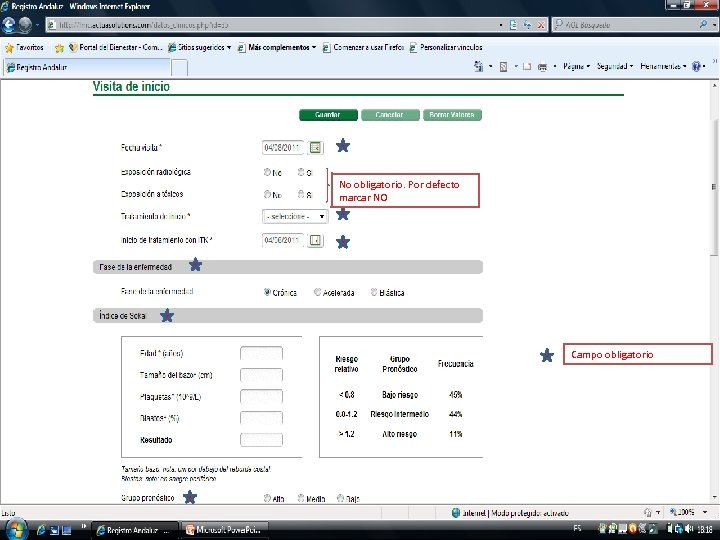Click the add-to-favorites bar star icon
This screenshot has height=540, width=720.
click(x=59, y=48)
